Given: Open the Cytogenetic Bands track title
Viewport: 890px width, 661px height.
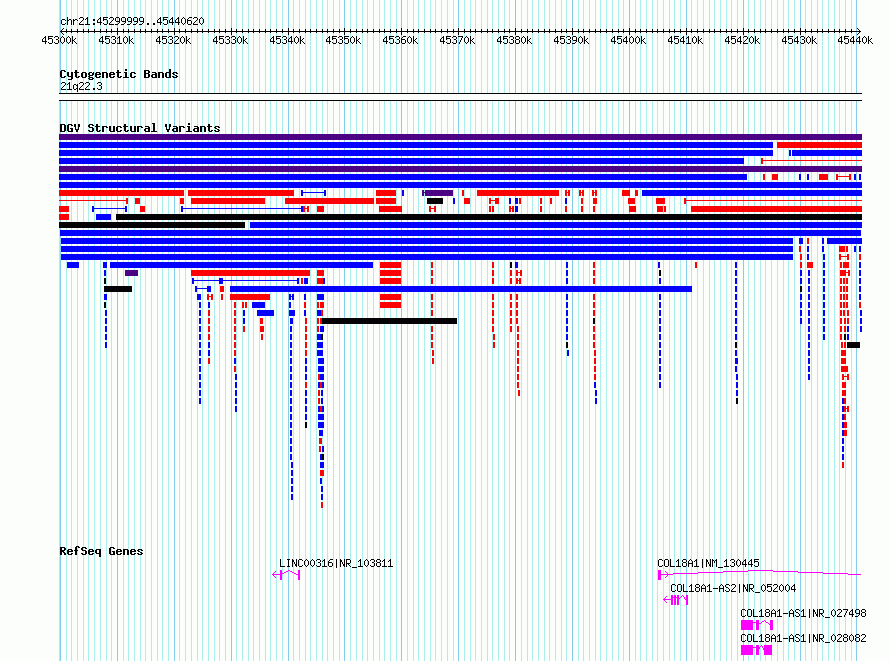Looking at the screenshot, I should point(119,74).
